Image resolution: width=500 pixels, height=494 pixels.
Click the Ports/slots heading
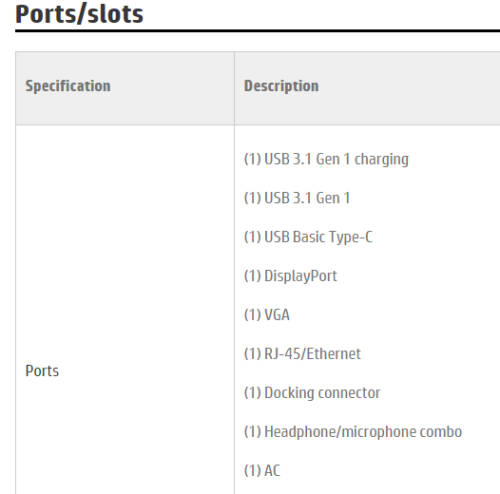pos(79,14)
